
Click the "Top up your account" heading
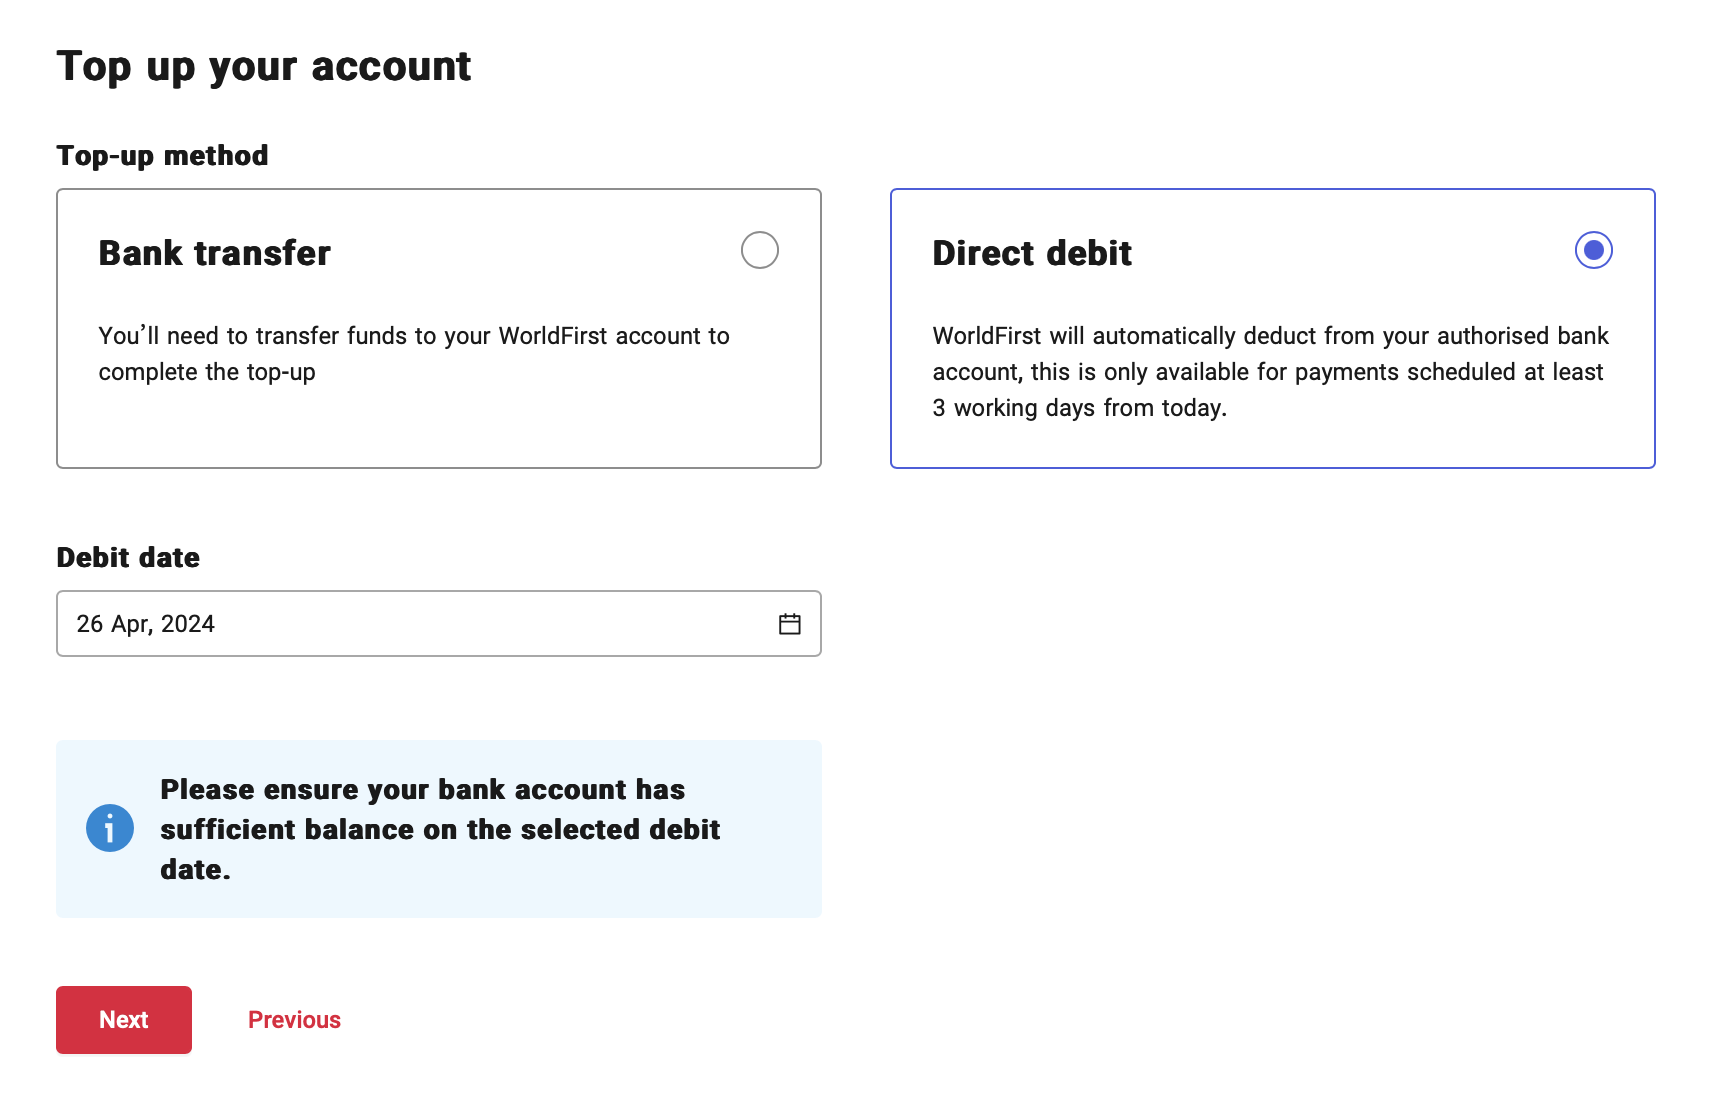[263, 66]
